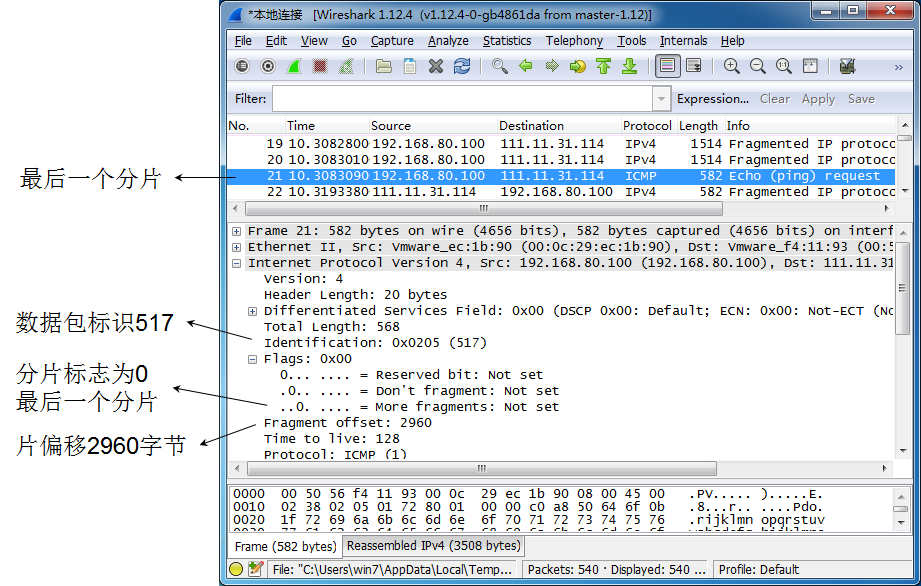Sort by the Length column header
Screen dimensions: 921x586
(701, 126)
